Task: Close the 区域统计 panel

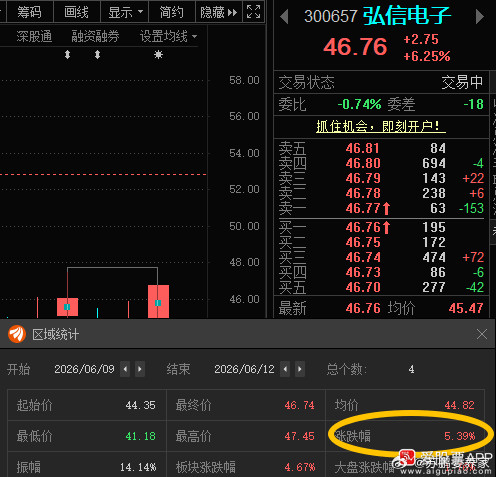Action: coord(482,334)
